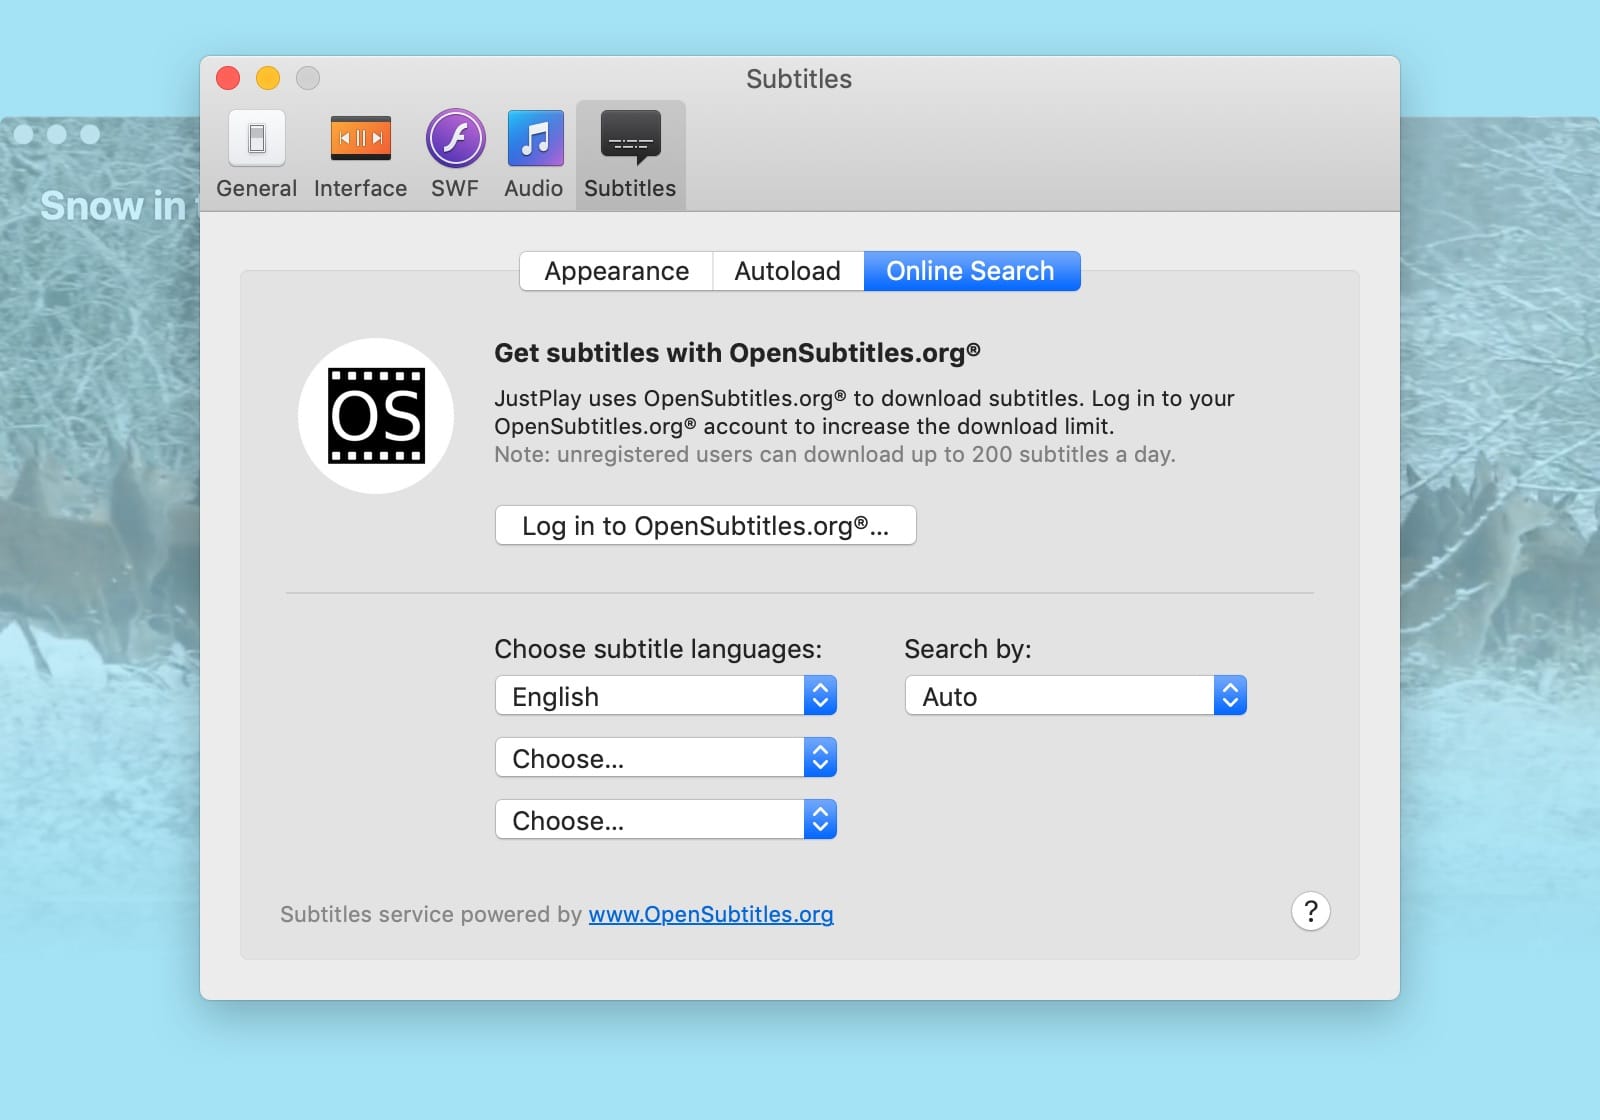The width and height of the screenshot is (1600, 1120).
Task: Minimize the Subtitles preferences window
Action: coord(268,78)
